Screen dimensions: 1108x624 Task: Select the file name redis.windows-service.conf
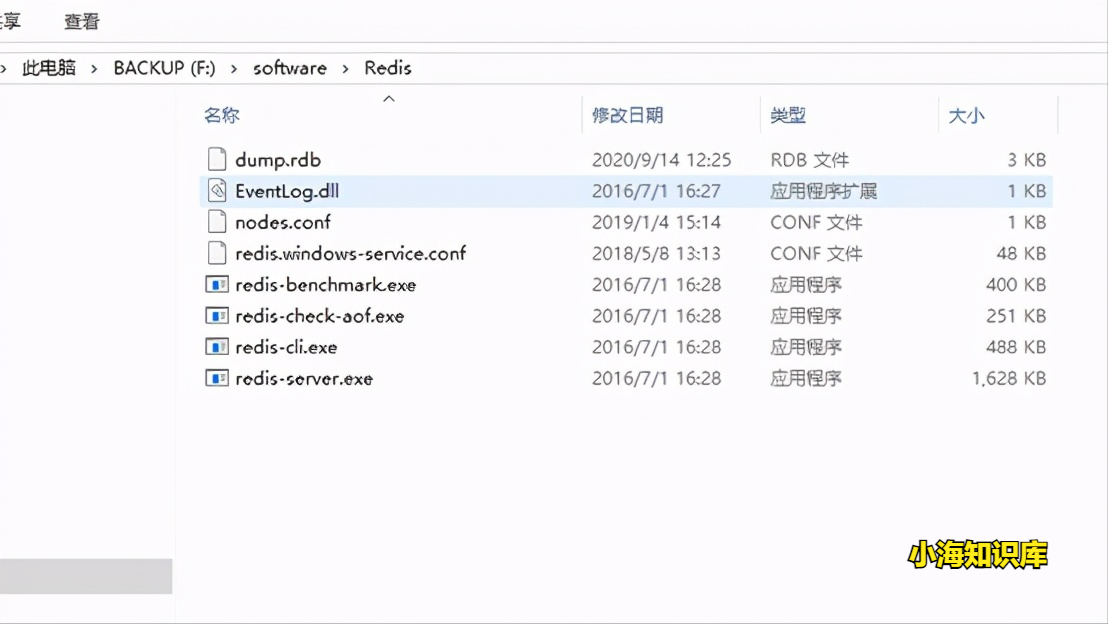tap(350, 254)
